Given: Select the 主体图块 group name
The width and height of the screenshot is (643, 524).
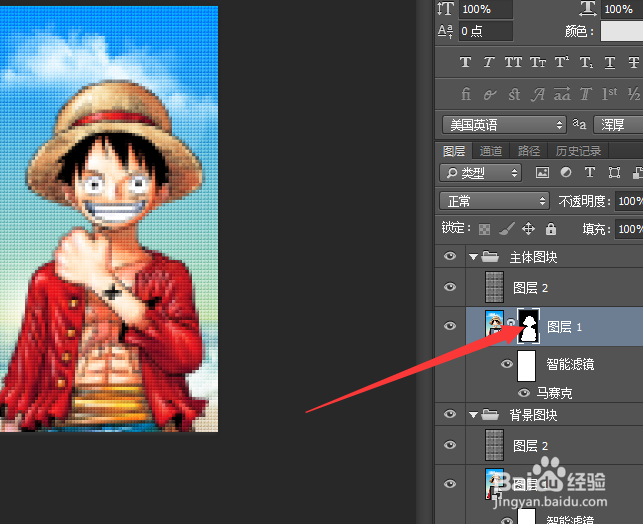Looking at the screenshot, I should pos(534,257).
